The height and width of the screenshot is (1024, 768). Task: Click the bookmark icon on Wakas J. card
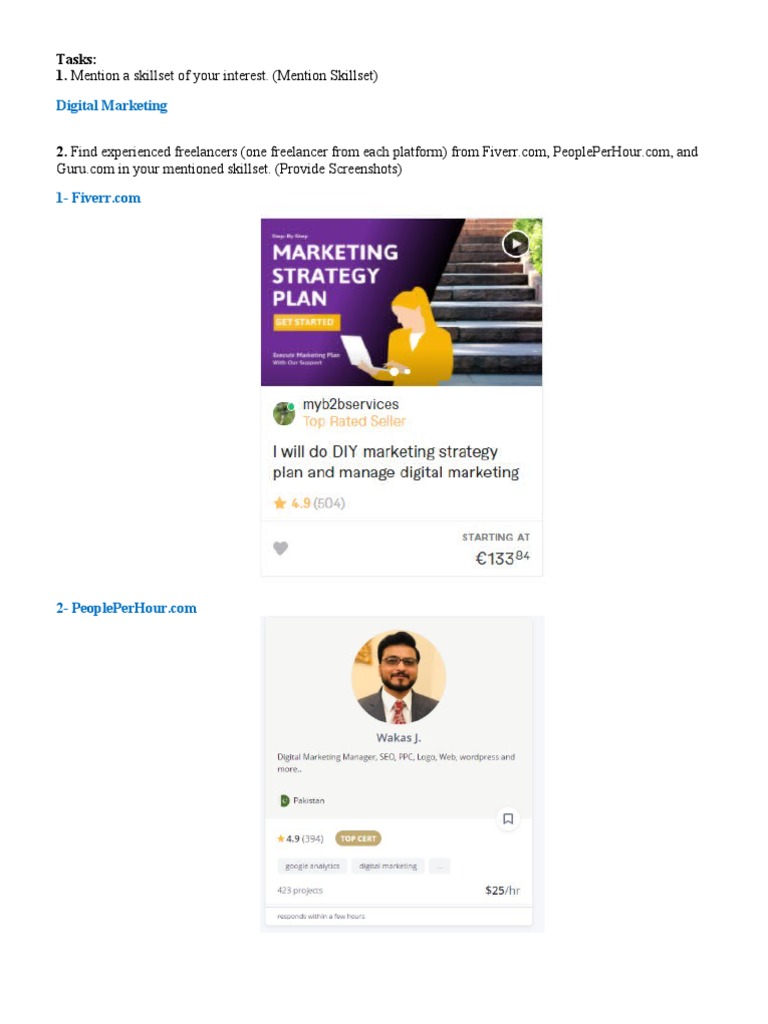click(508, 819)
